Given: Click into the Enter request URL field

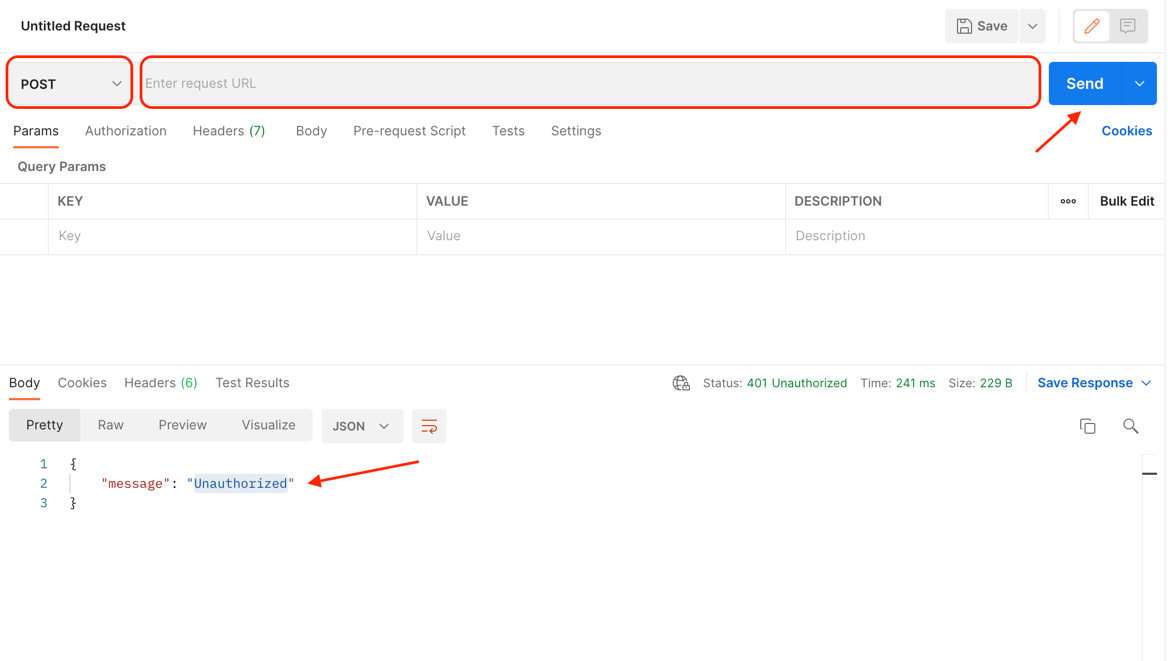Looking at the screenshot, I should (x=590, y=83).
